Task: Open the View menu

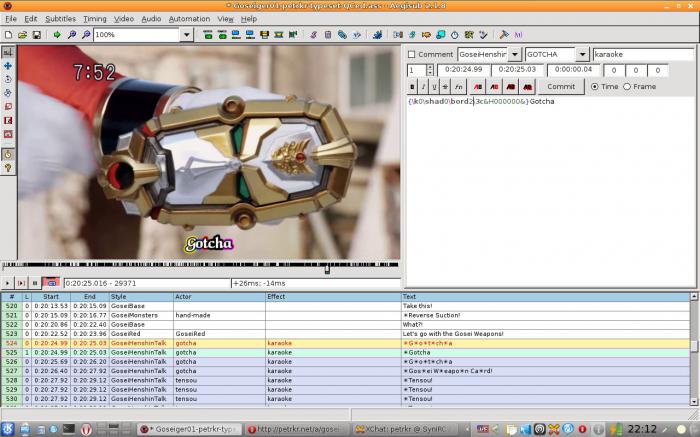Action: pyautogui.click(x=225, y=19)
